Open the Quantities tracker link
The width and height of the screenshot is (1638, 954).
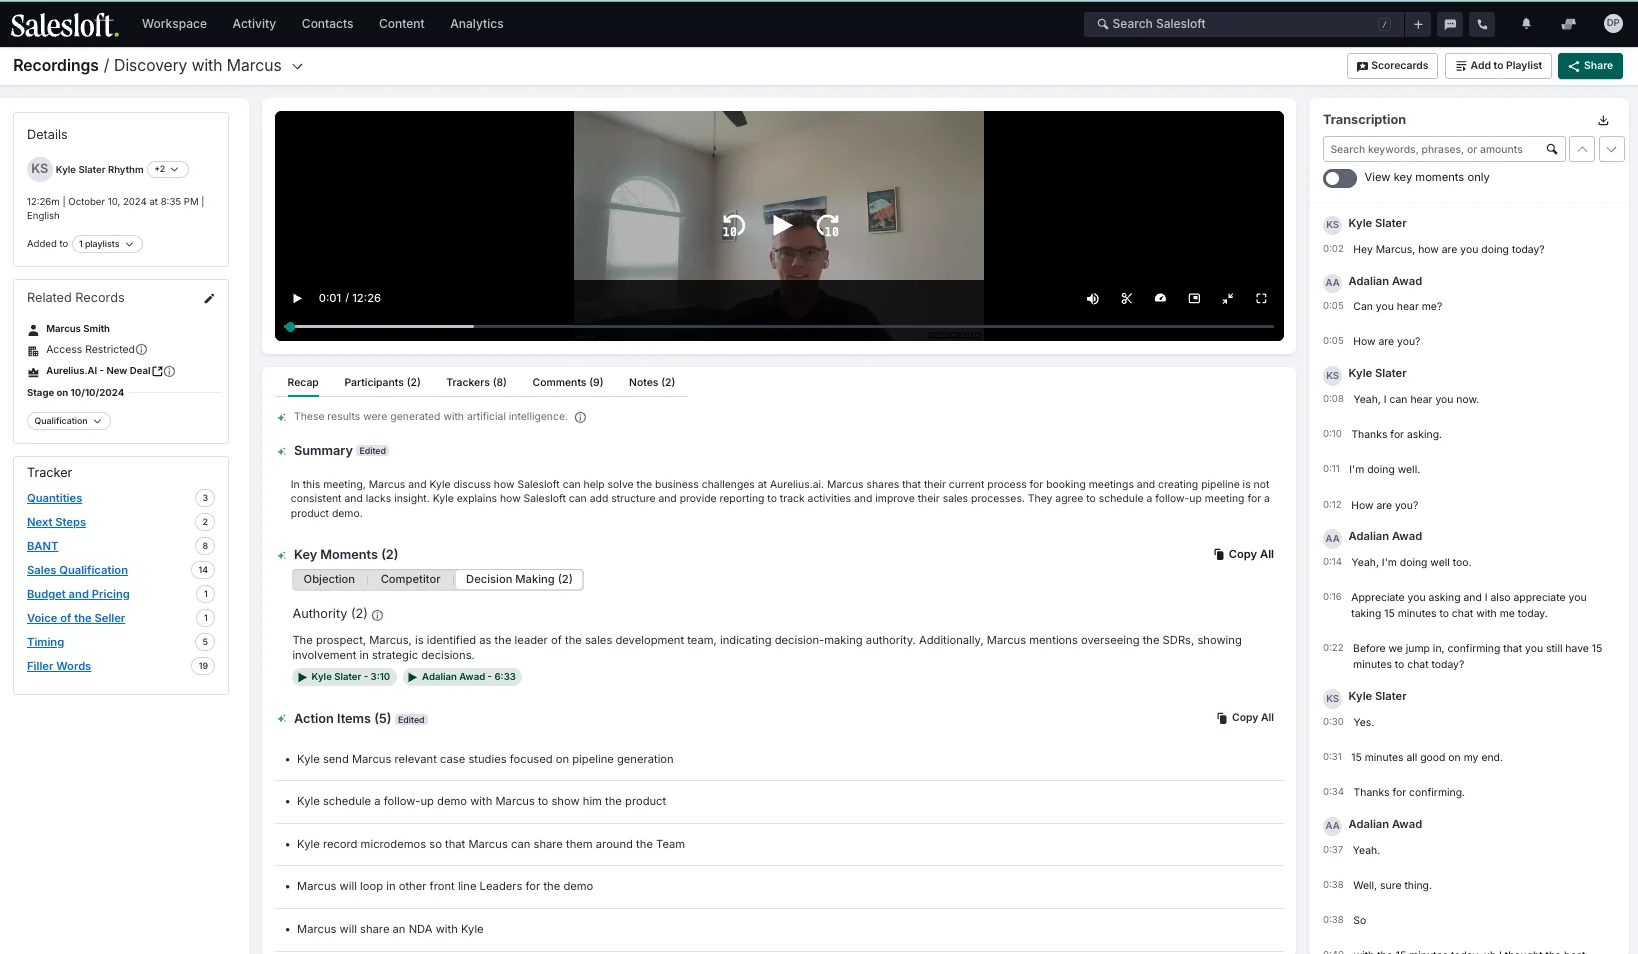point(54,498)
